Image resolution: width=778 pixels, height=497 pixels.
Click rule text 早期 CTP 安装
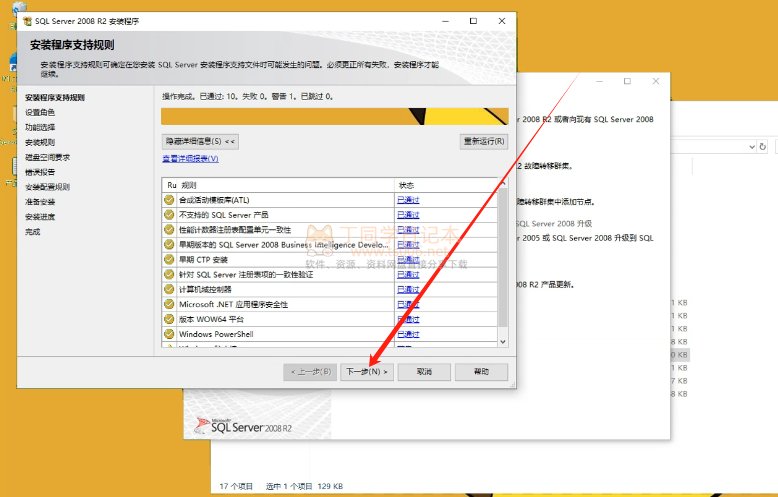(203, 259)
